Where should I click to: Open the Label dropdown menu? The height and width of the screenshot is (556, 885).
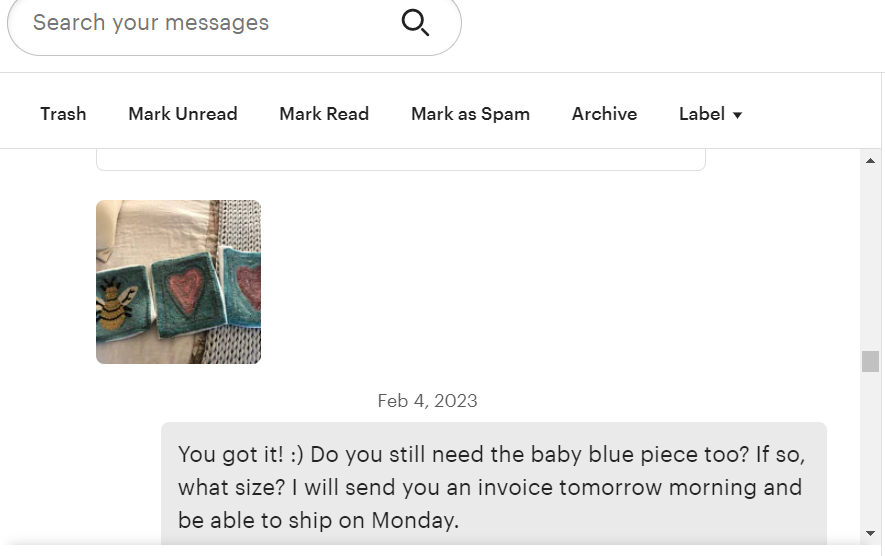coord(710,114)
